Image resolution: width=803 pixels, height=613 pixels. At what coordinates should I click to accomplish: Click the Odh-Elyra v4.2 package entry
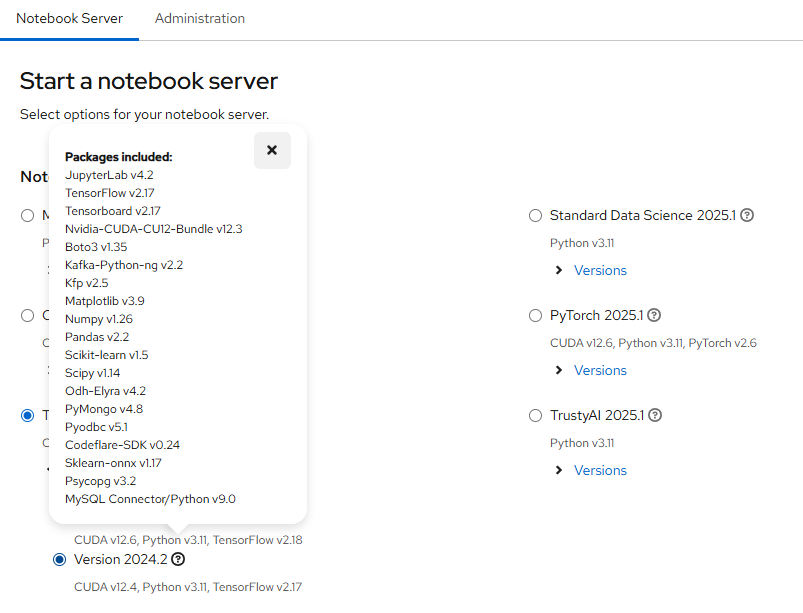point(105,391)
